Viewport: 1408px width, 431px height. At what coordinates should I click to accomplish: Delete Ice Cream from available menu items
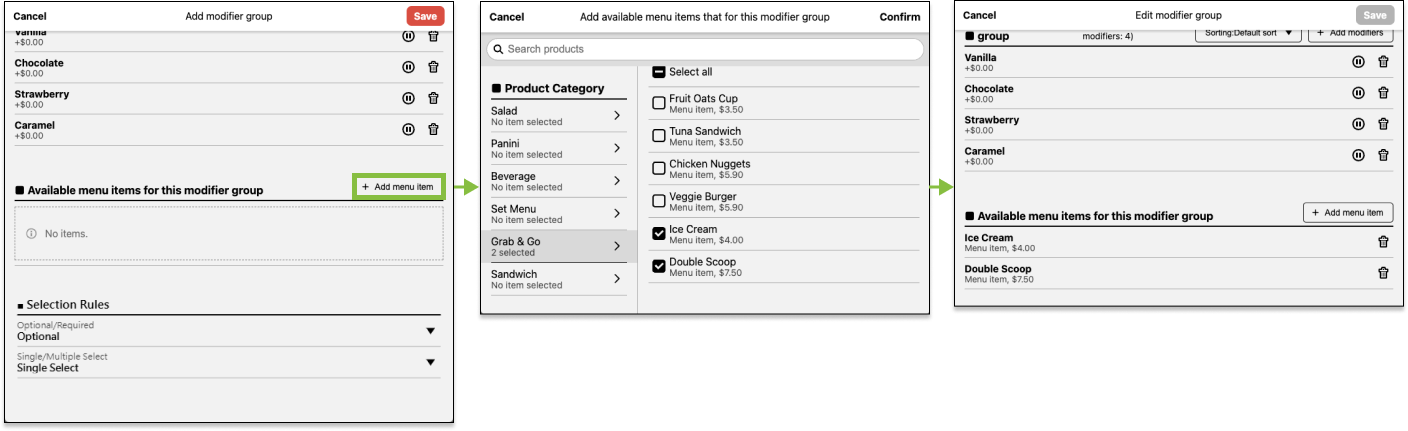pos(1383,241)
